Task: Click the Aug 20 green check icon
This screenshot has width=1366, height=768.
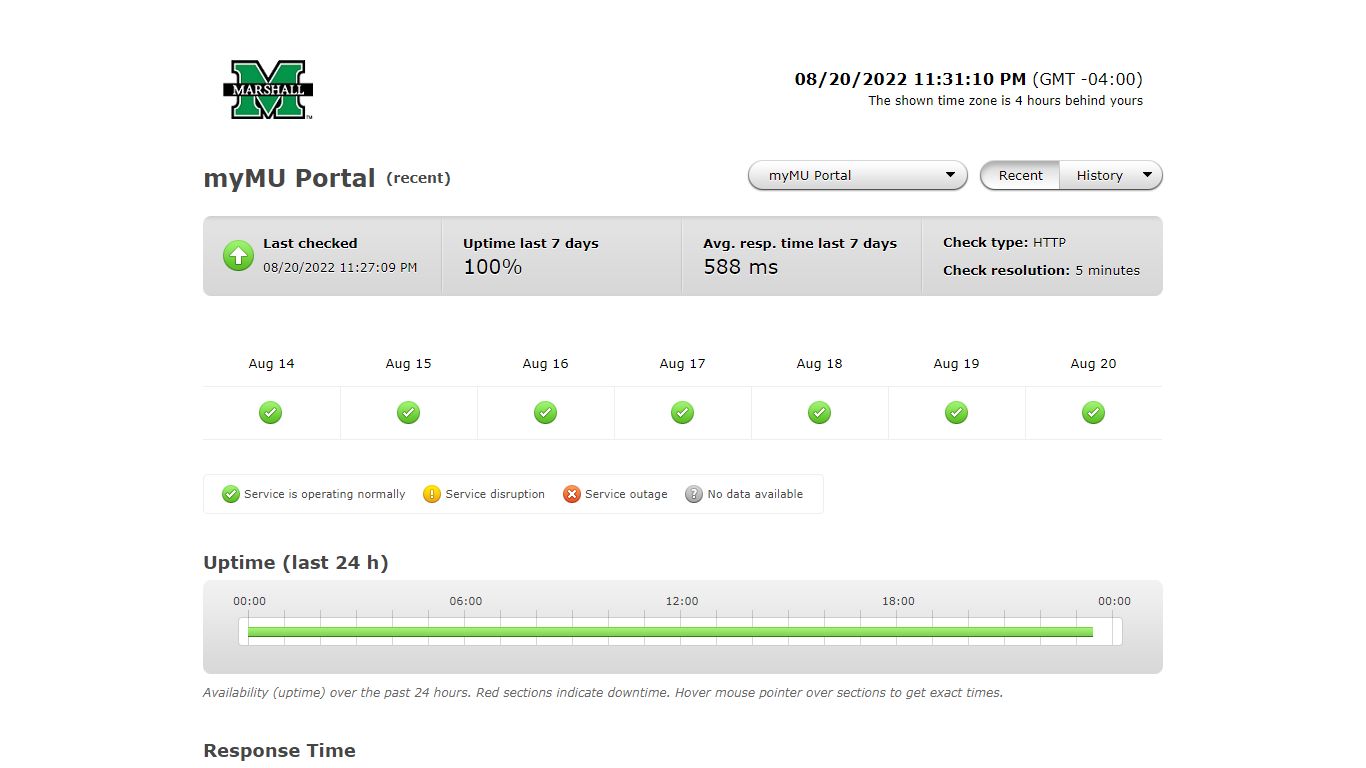Action: pyautogui.click(x=1093, y=412)
